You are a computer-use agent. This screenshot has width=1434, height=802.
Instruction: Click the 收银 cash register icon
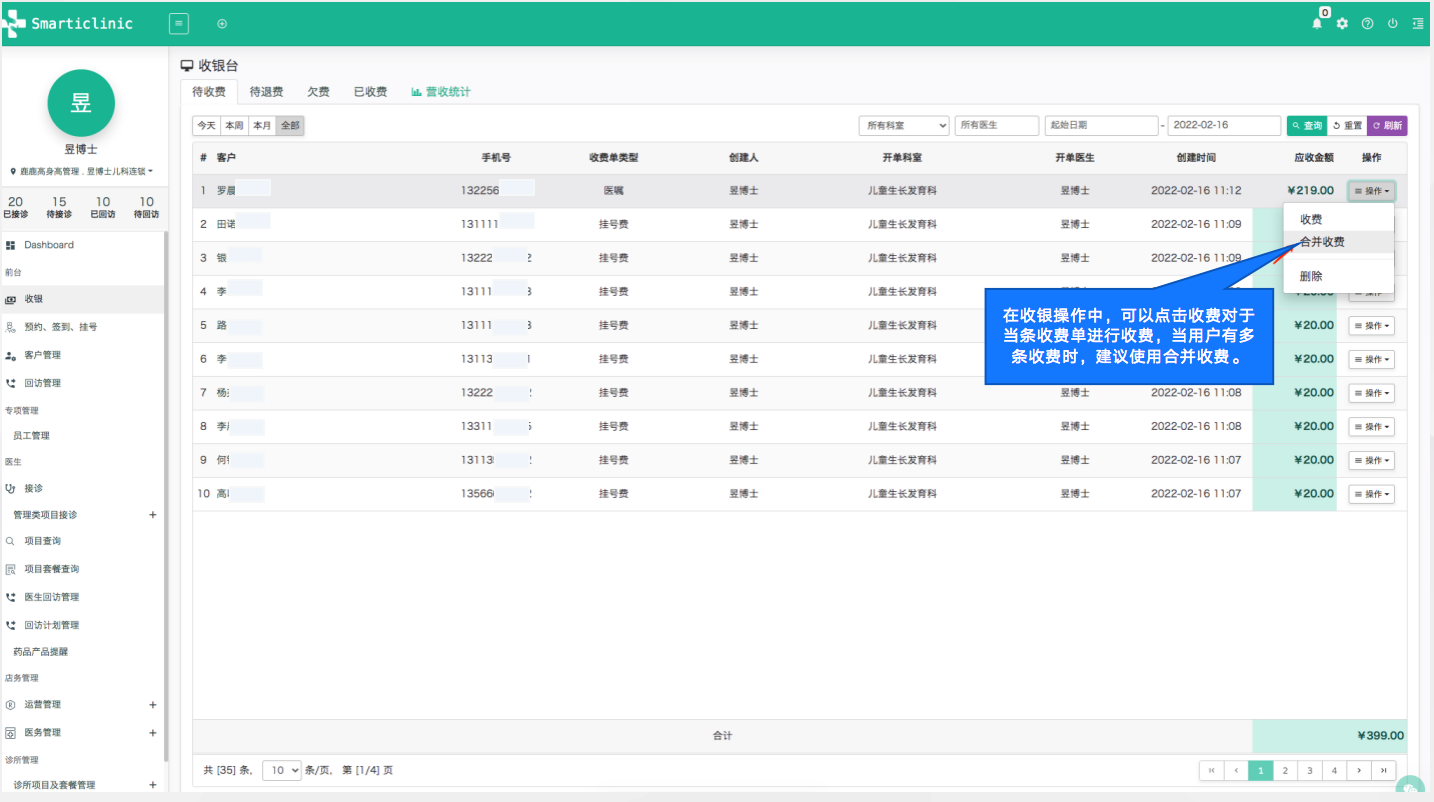[x=10, y=299]
